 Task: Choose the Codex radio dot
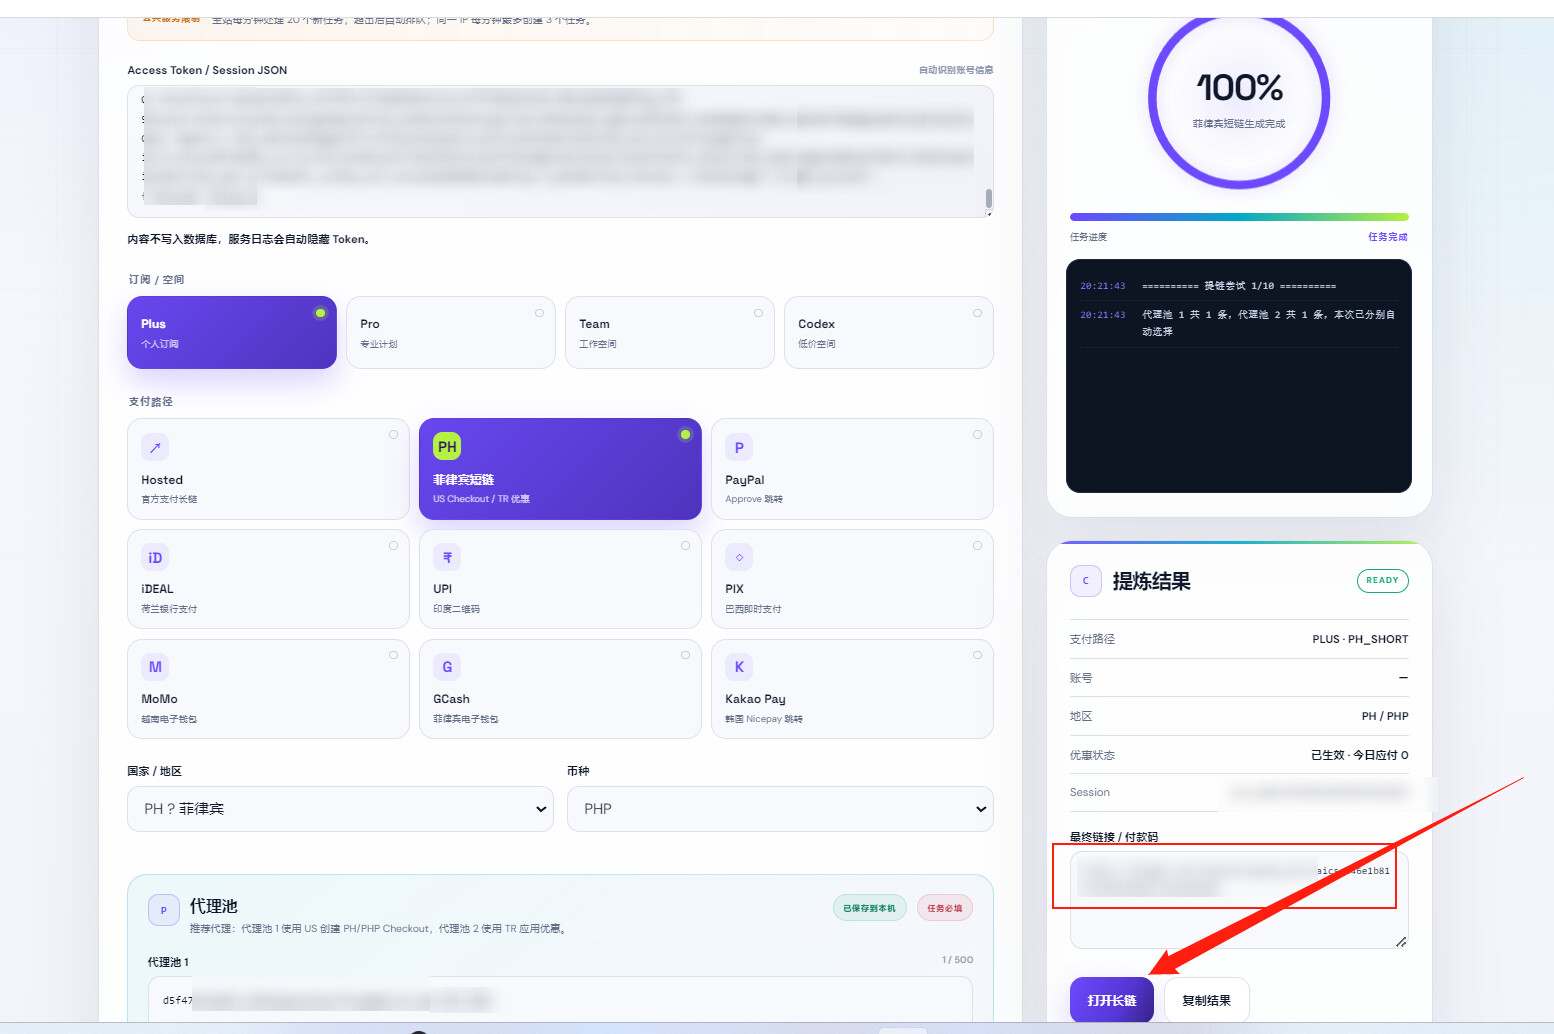977,313
